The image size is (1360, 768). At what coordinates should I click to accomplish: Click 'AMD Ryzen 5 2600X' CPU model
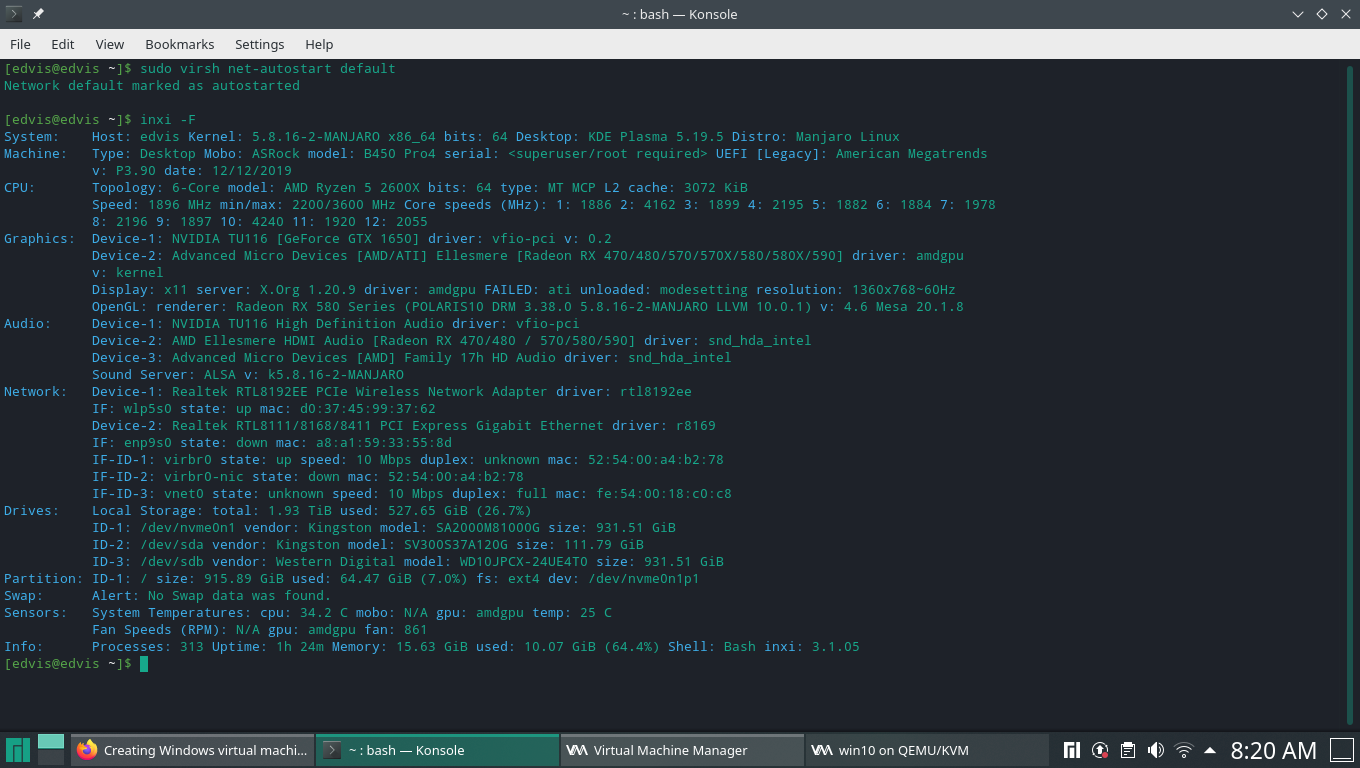tap(352, 188)
